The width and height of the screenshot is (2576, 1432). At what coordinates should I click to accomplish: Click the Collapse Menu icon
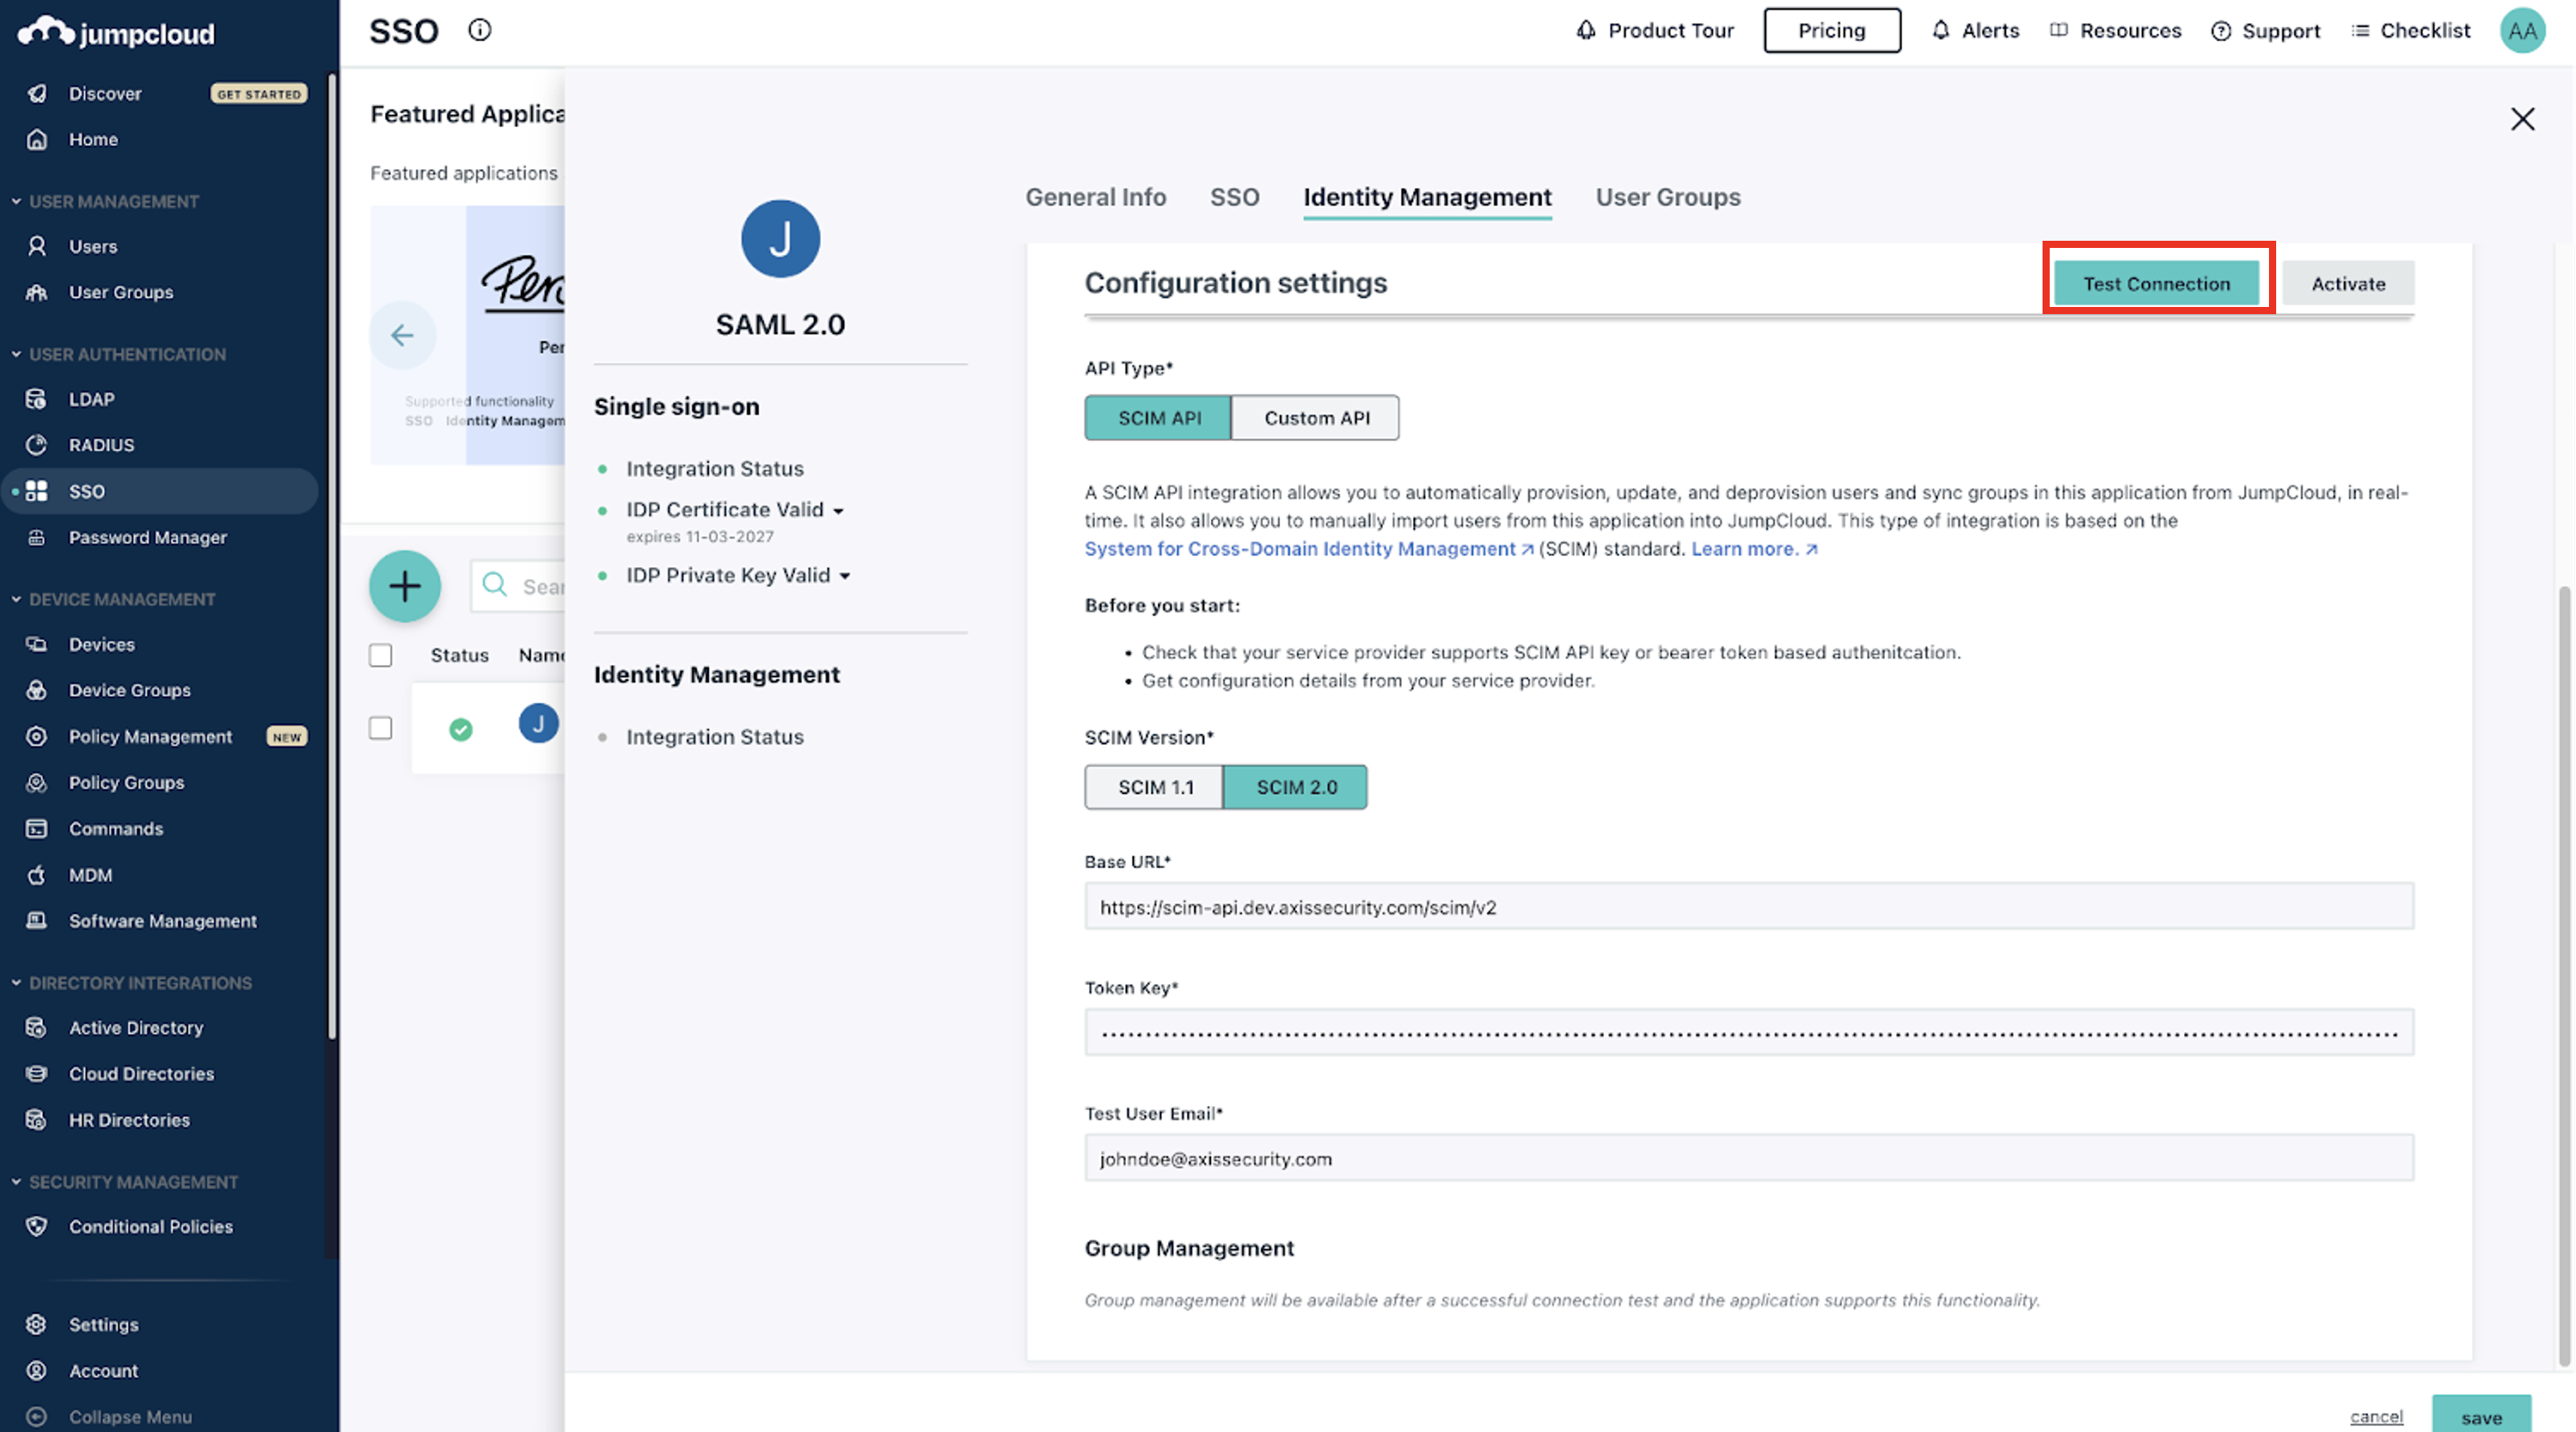pyautogui.click(x=37, y=1416)
